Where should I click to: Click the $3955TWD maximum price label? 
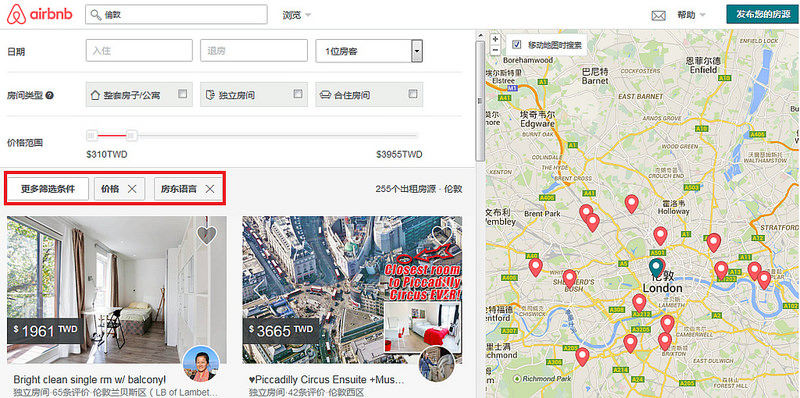tap(399, 155)
